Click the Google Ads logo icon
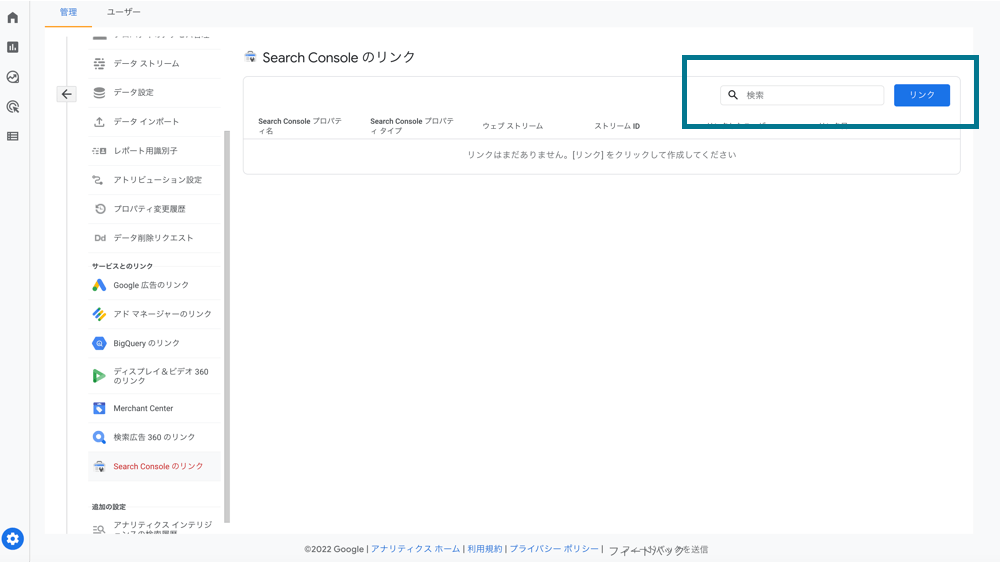 [x=99, y=285]
